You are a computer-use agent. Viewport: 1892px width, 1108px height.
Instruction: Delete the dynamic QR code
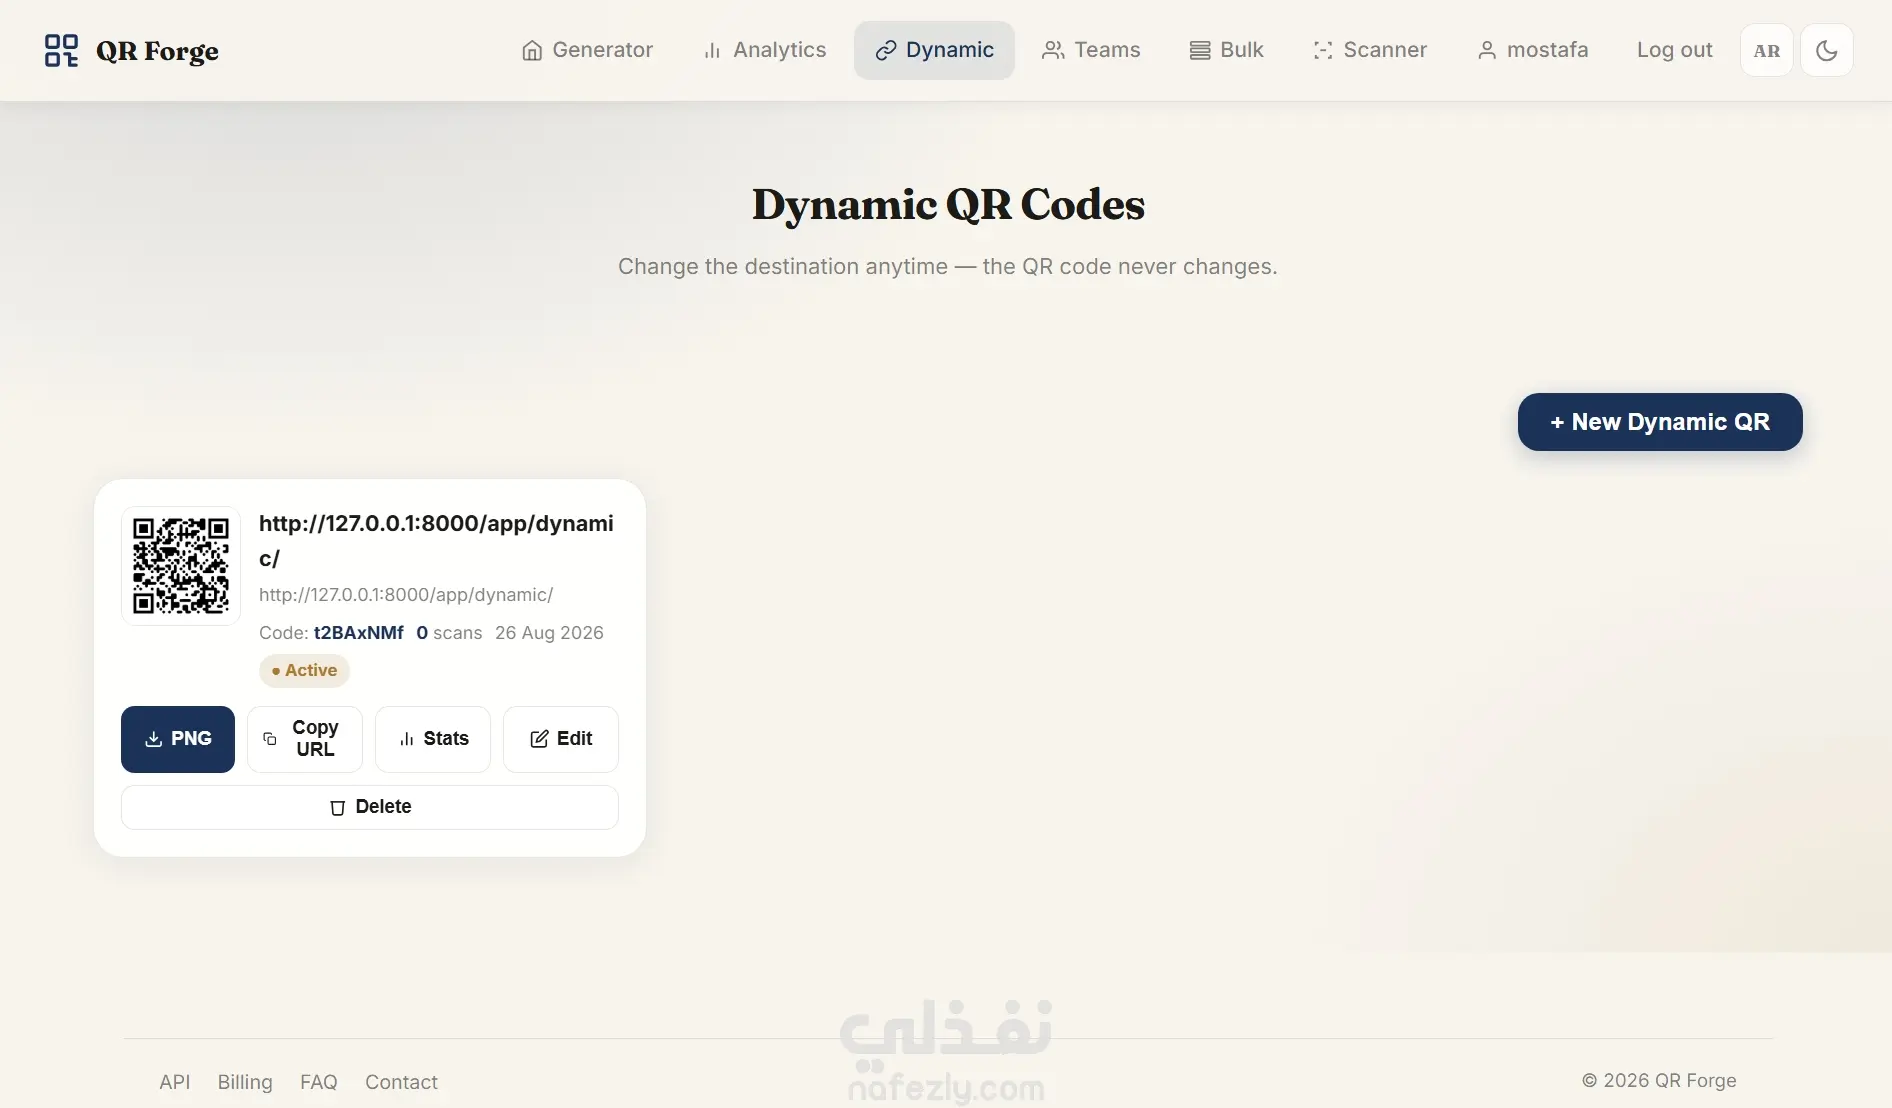(x=370, y=807)
